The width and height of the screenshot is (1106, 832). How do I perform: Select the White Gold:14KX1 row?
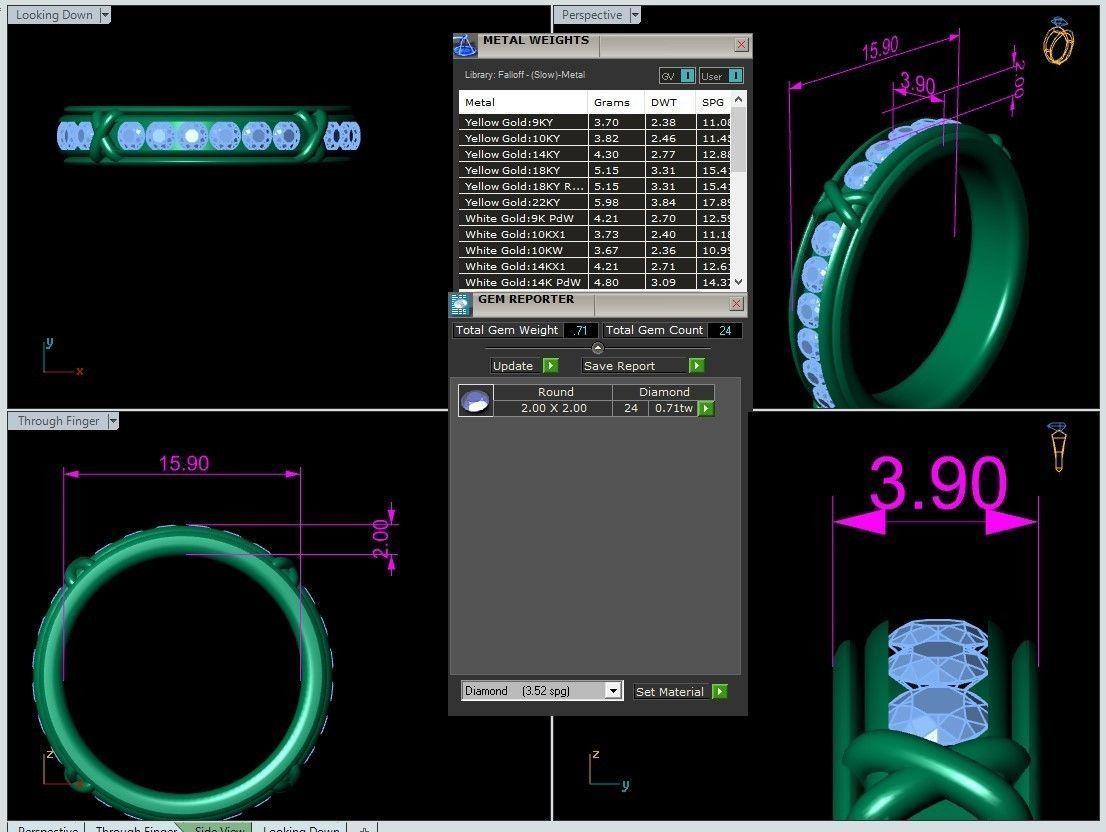point(595,266)
